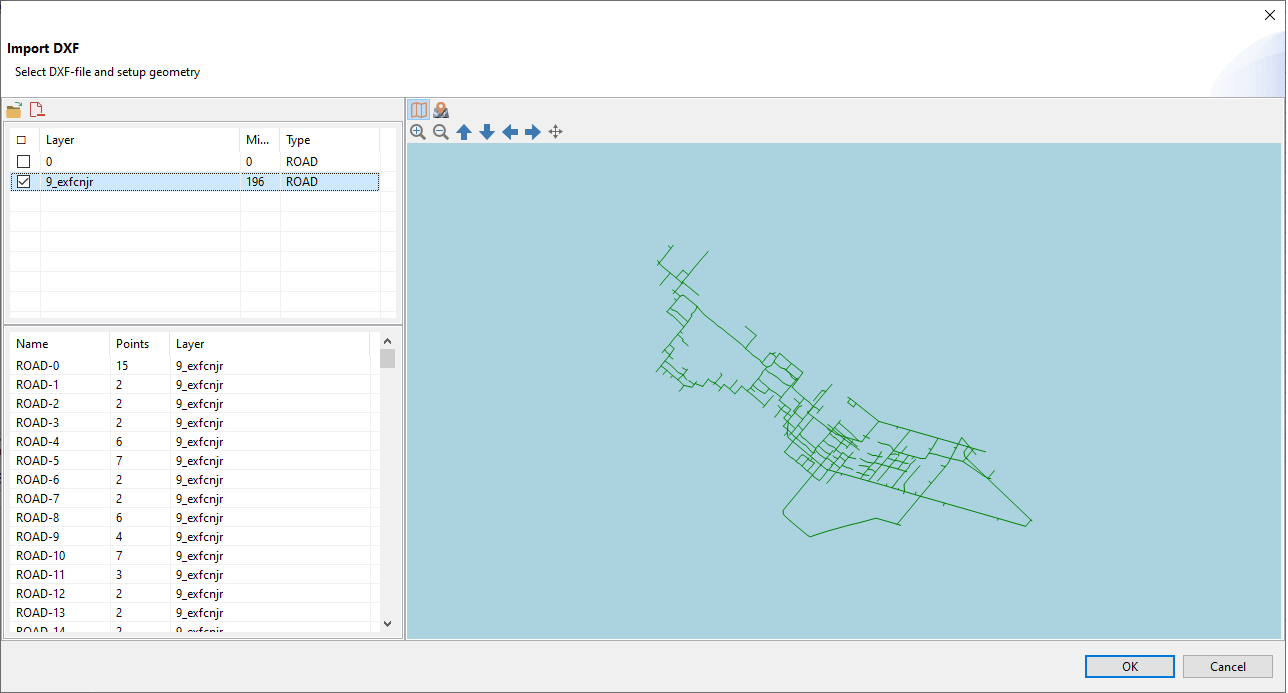This screenshot has width=1288, height=693.
Task: Click points value 15 for ROAD-0
Action: coord(122,366)
